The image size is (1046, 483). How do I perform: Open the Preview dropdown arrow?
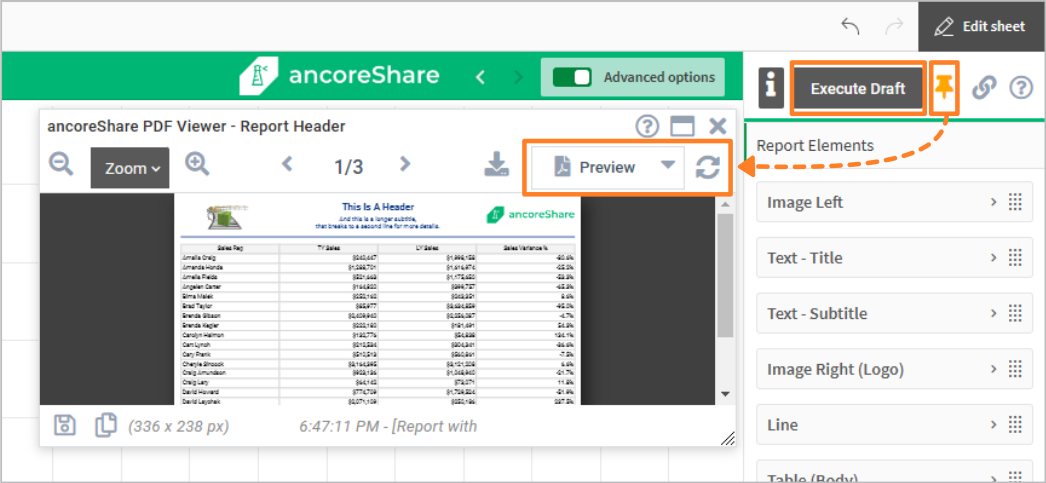(x=668, y=165)
